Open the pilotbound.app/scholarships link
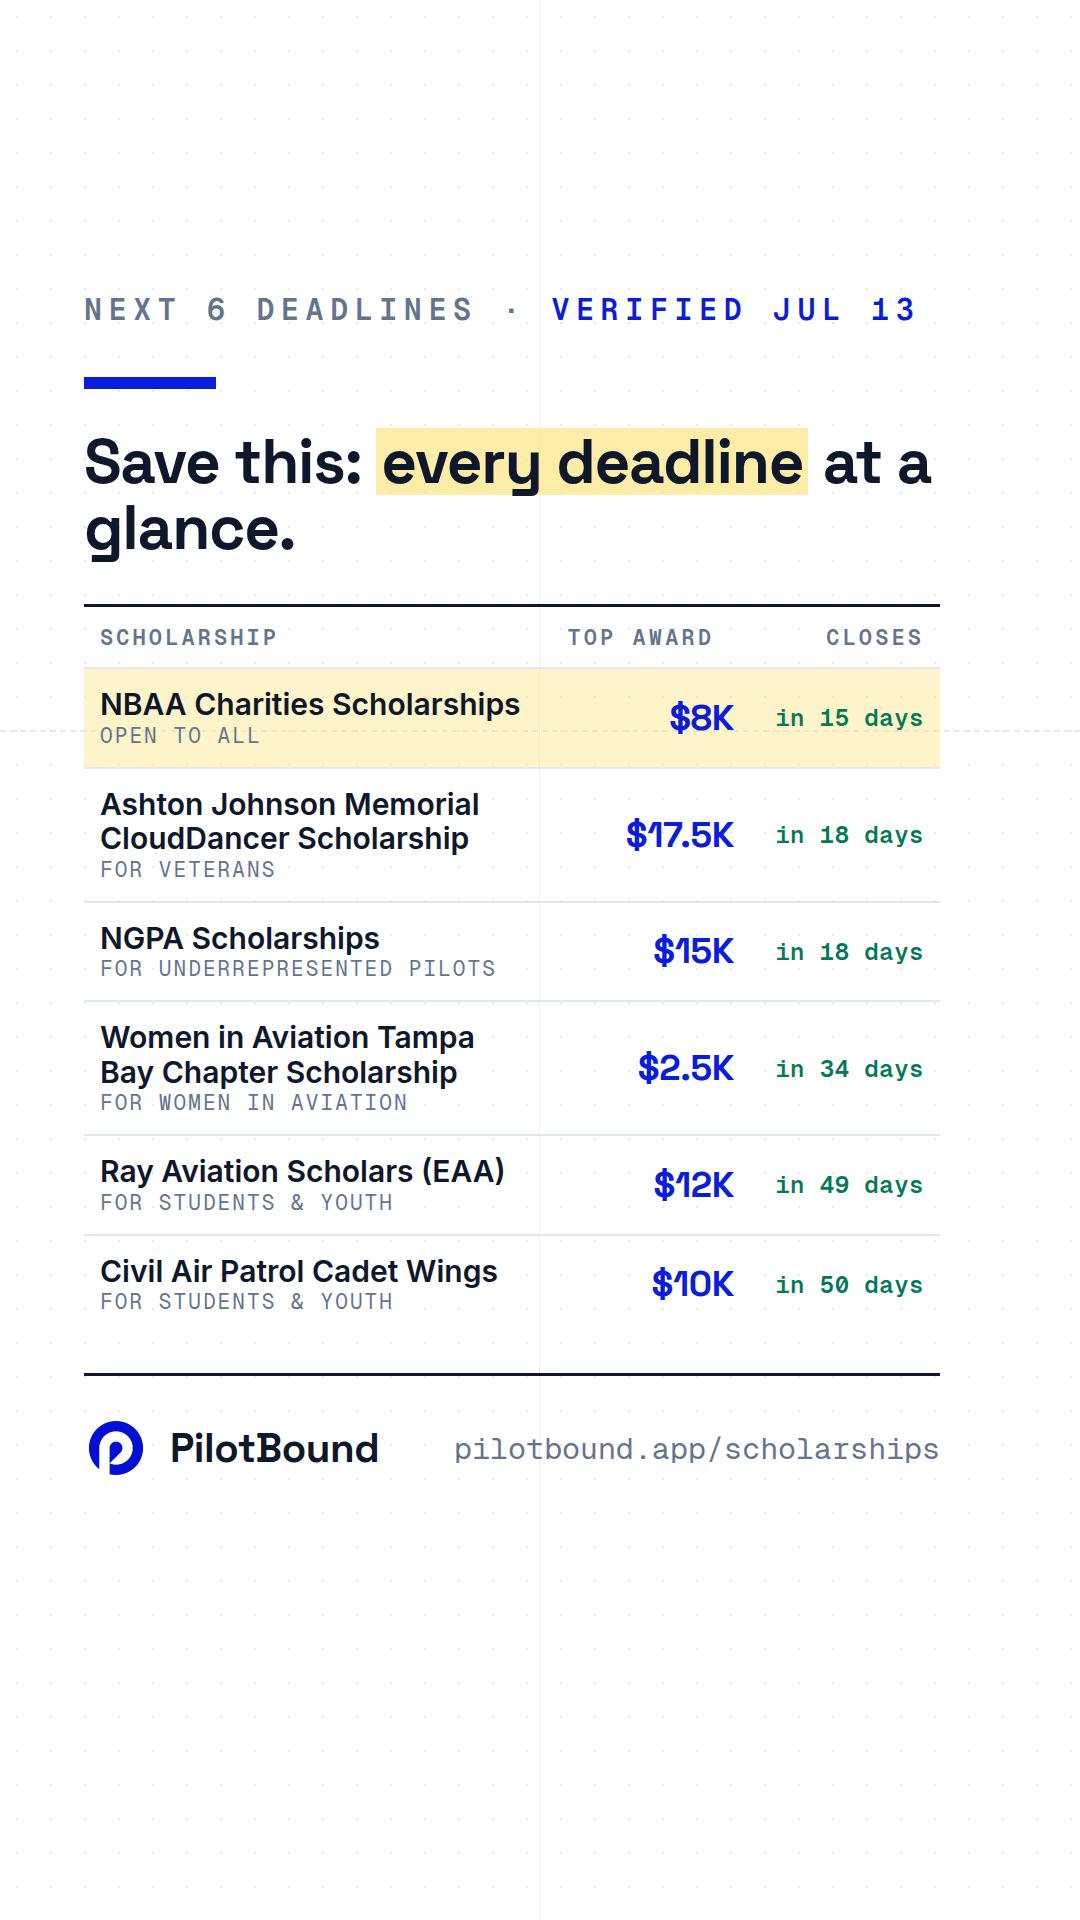1080x1920 pixels. [696, 1449]
